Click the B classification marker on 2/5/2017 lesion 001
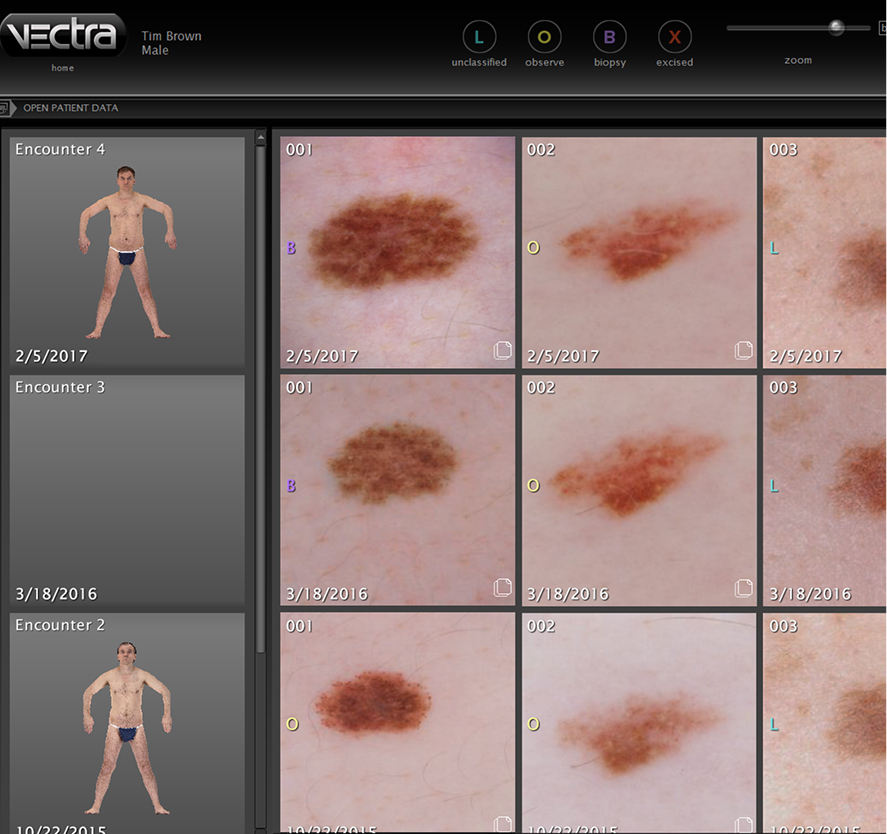This screenshot has width=887, height=834. click(x=291, y=248)
